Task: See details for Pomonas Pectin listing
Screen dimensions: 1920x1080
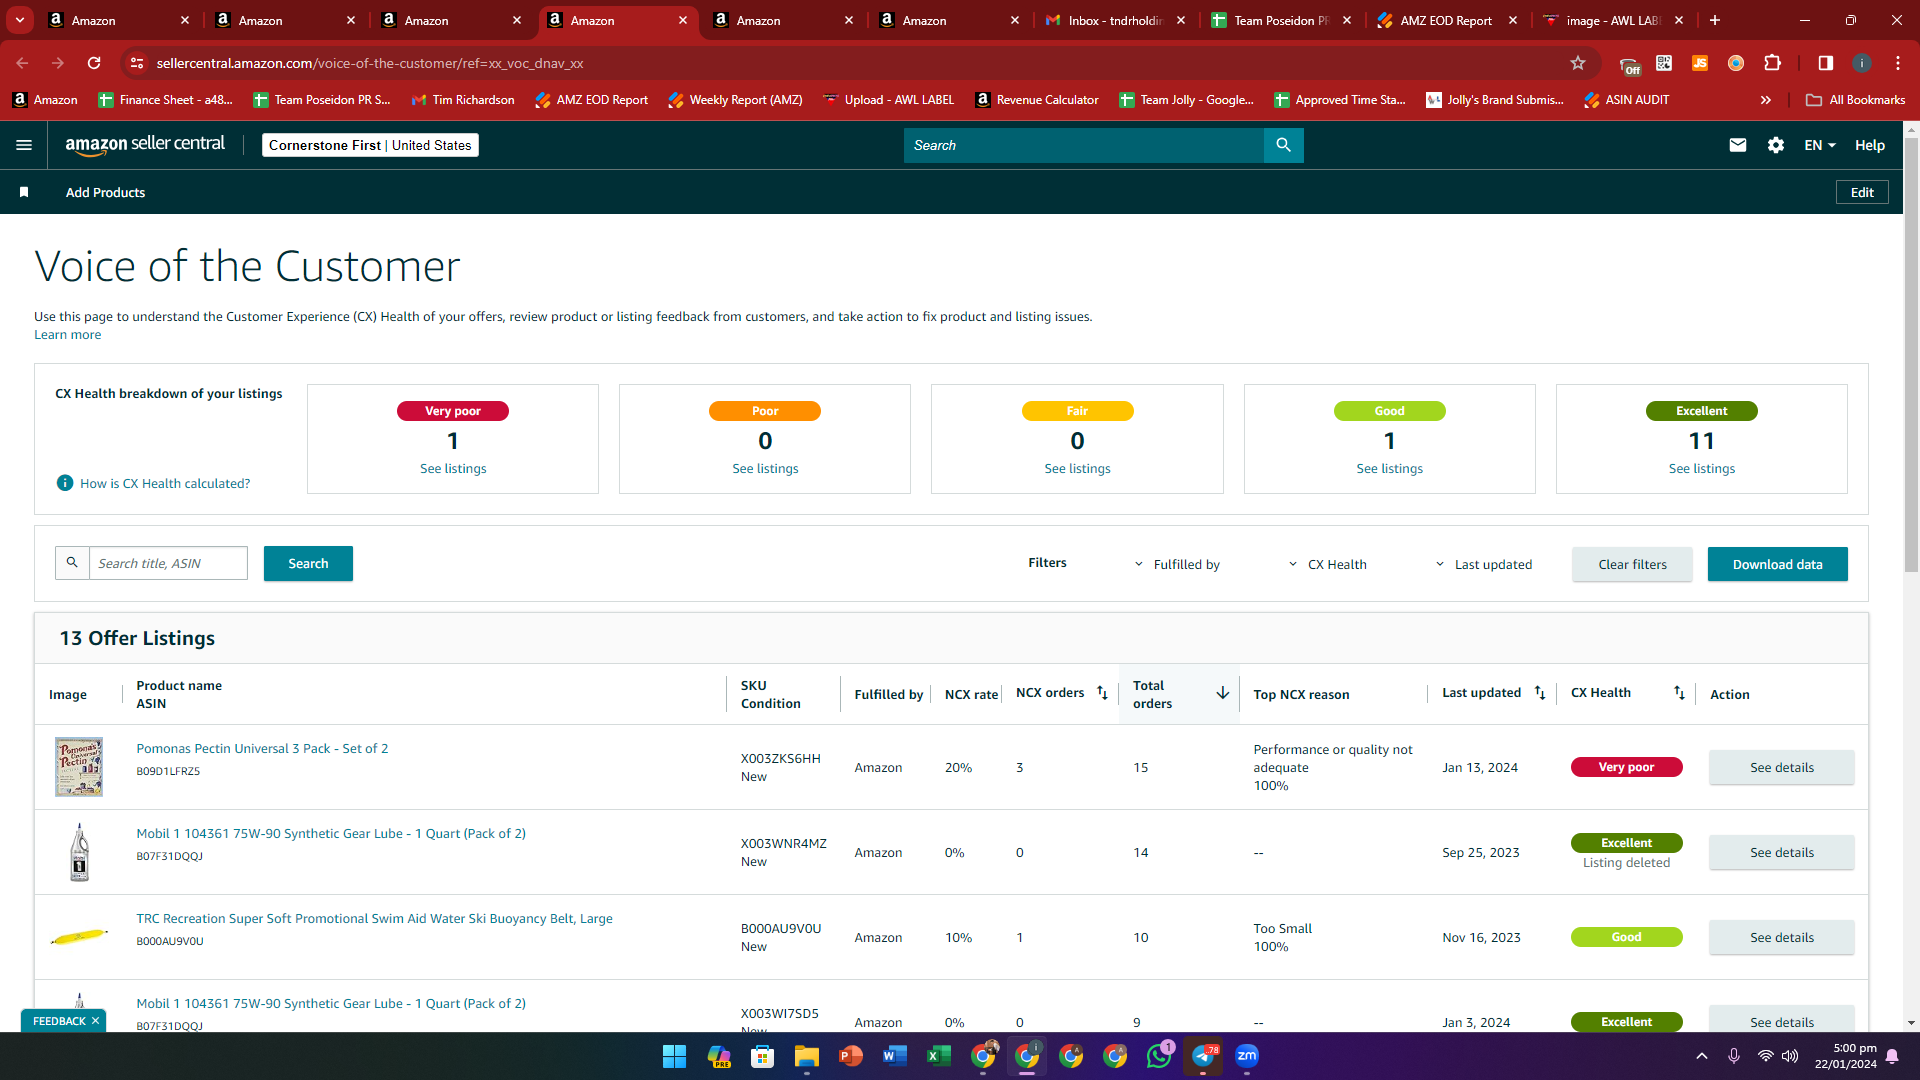Action: [x=1781, y=767]
